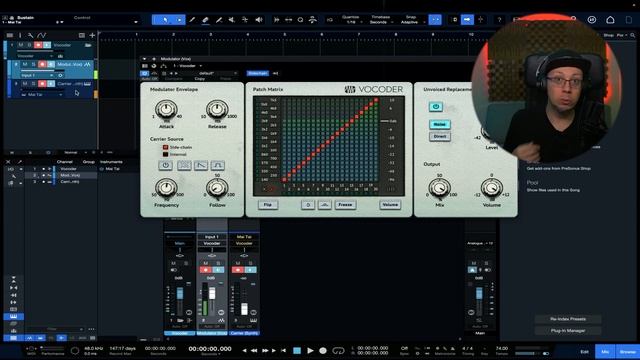Viewport: 640px width, 360px height.
Task: Select Noise for unvoiced replacement
Action: tap(440, 124)
